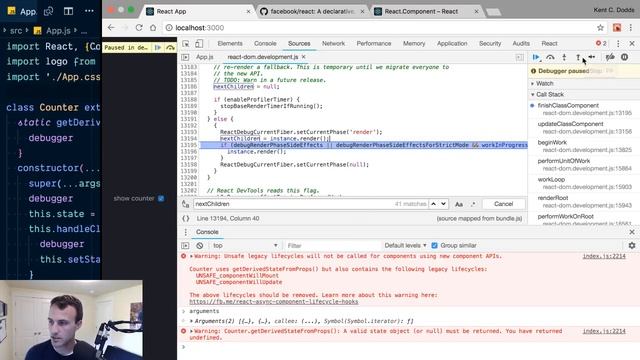The image size is (640, 360).
Task: Open the Default levels dropdown
Action: pyautogui.click(x=405, y=246)
